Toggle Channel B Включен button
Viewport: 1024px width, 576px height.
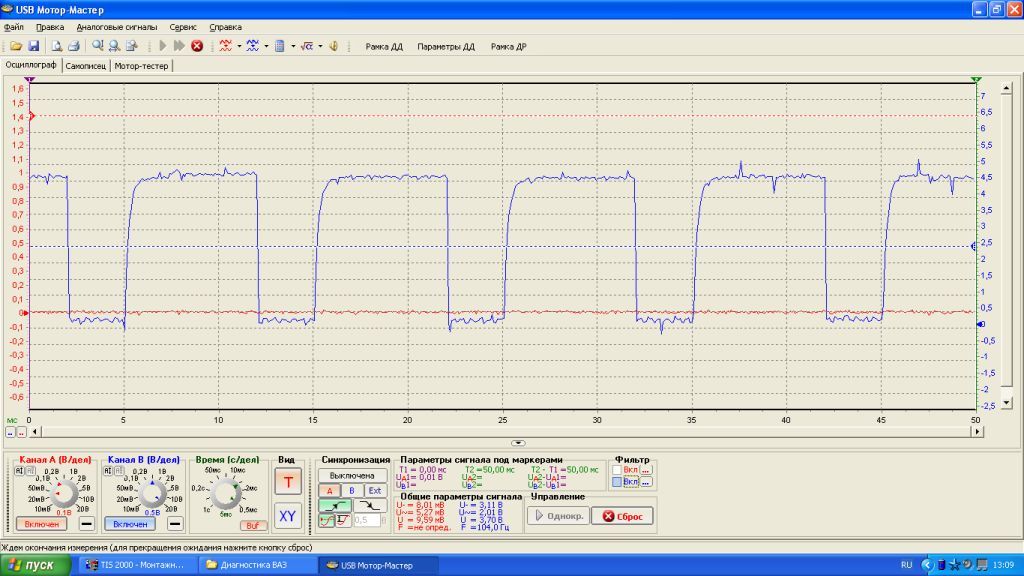tap(130, 524)
